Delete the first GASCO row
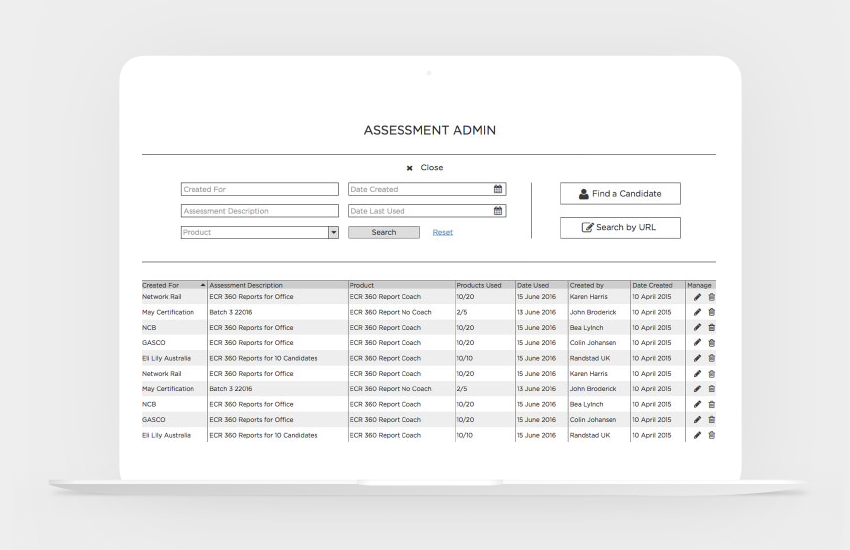The height and width of the screenshot is (550, 850). [x=712, y=342]
